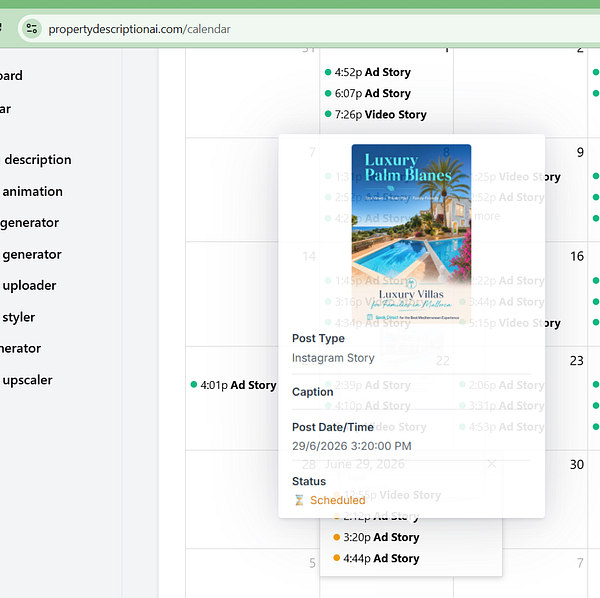Image resolution: width=600 pixels, height=598 pixels.
Task: Select day 16 in the calendar
Action: (577, 256)
